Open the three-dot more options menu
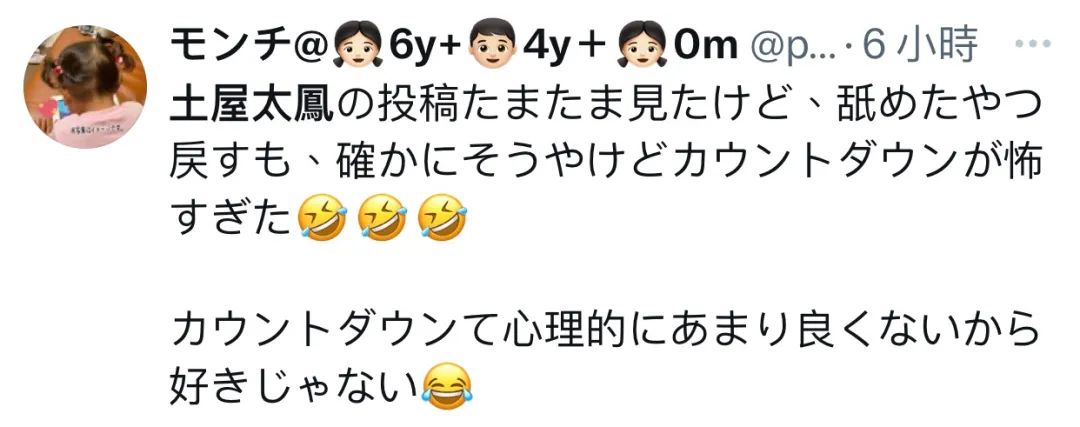Screen dimensions: 1080x427 [x=1032, y=44]
